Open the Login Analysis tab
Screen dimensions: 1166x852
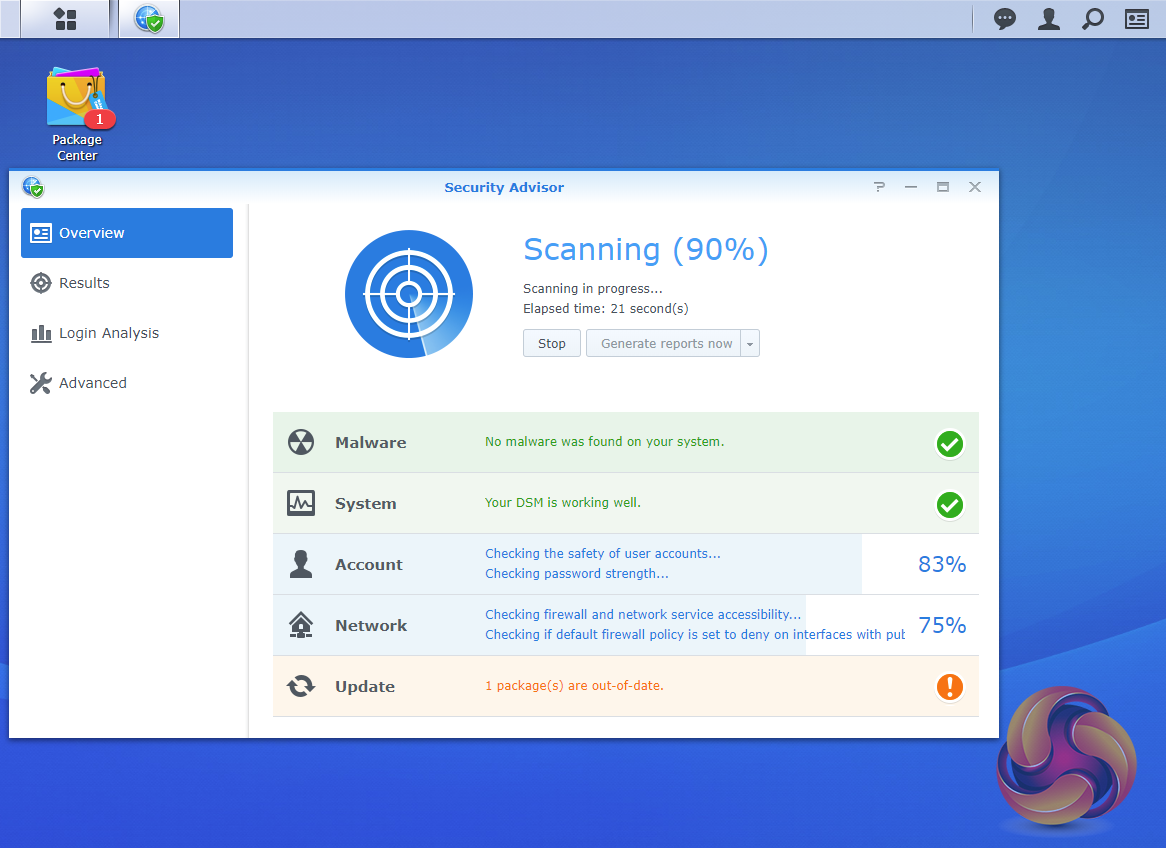(x=127, y=333)
